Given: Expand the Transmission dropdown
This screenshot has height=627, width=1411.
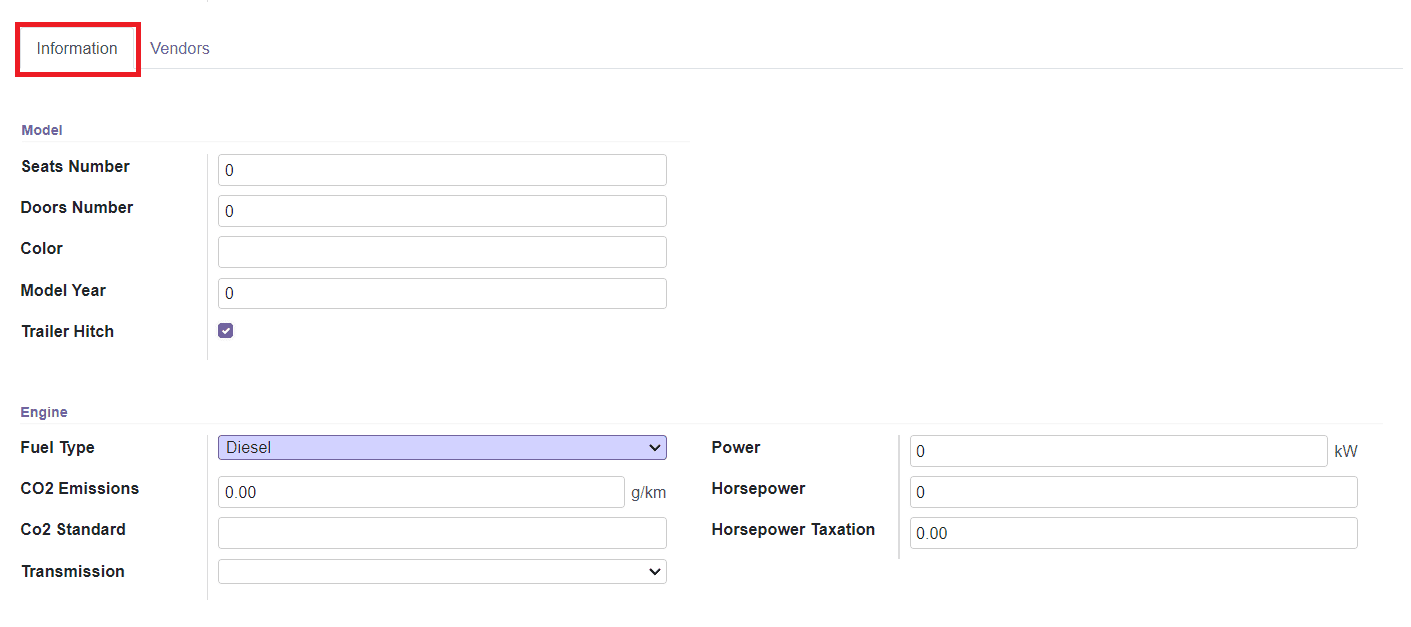Looking at the screenshot, I should click(442, 571).
